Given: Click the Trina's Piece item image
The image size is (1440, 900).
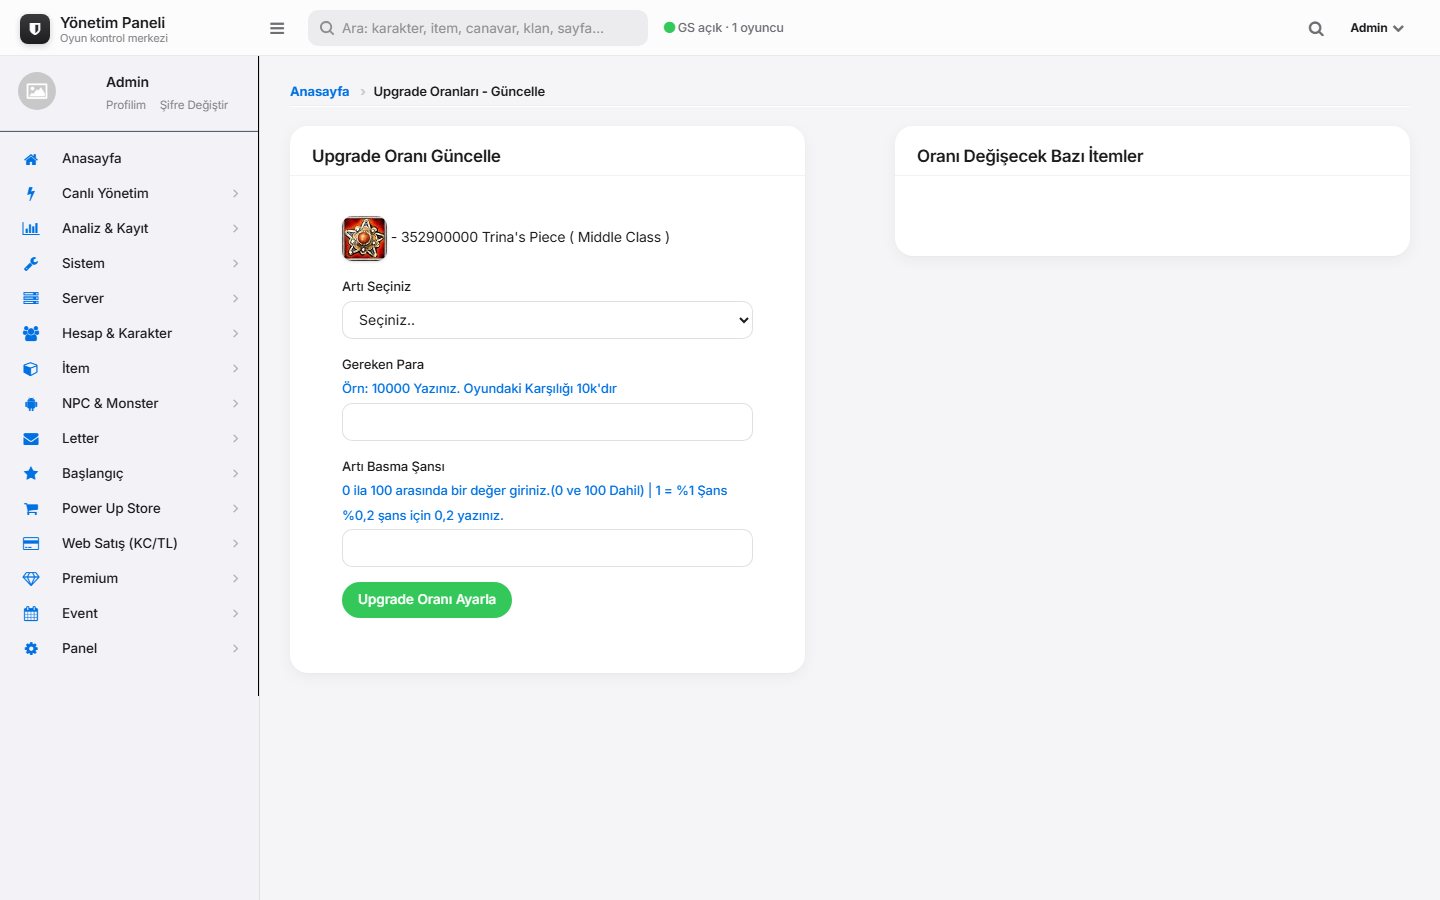Looking at the screenshot, I should (364, 238).
